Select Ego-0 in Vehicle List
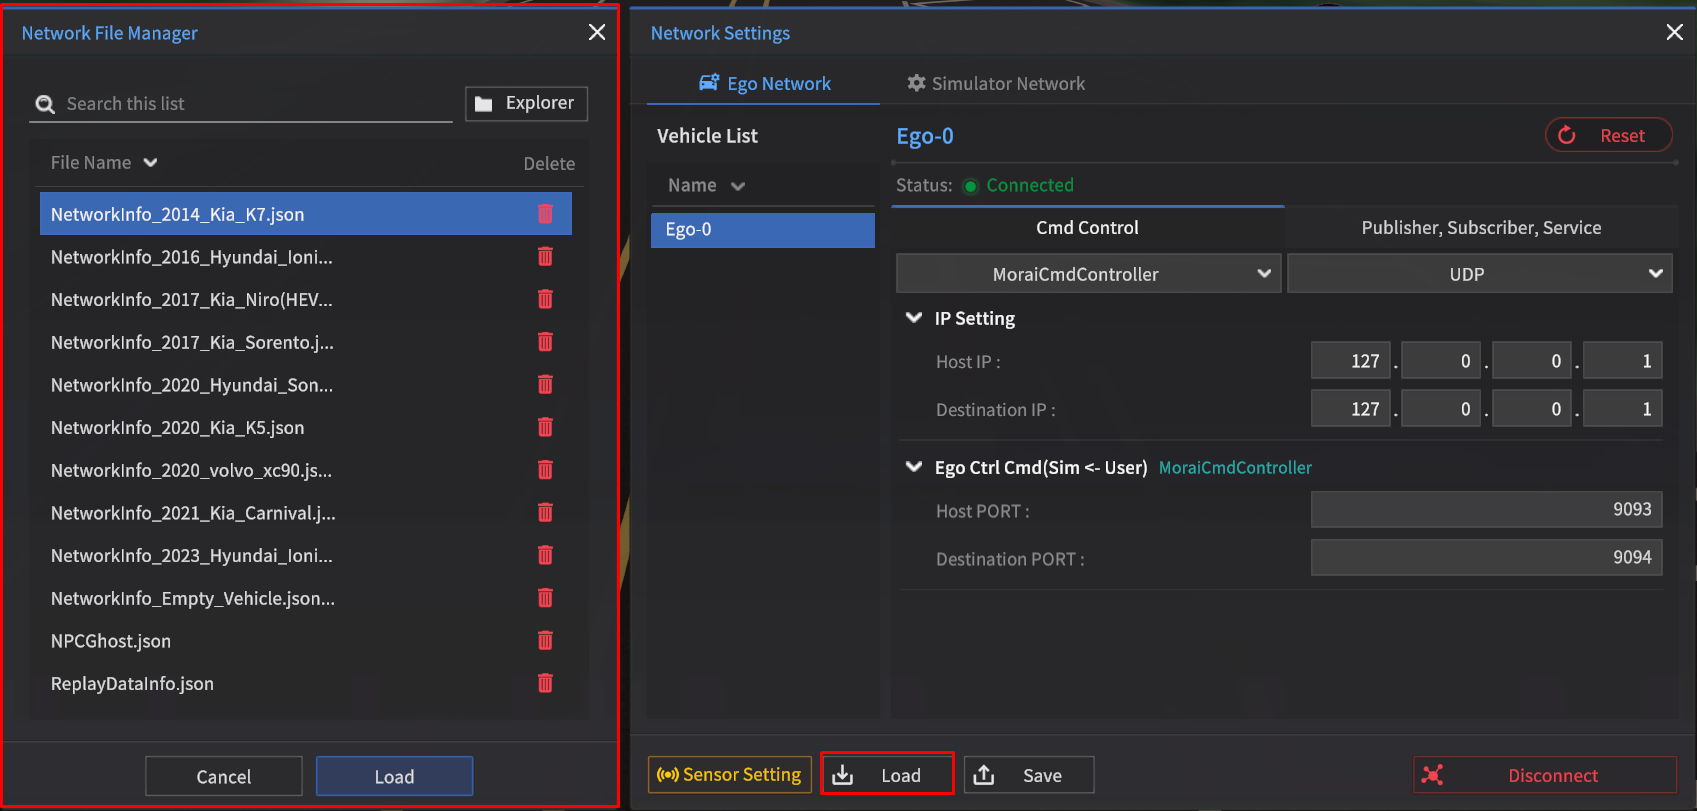Viewport: 1697px width, 811px height. 762,229
